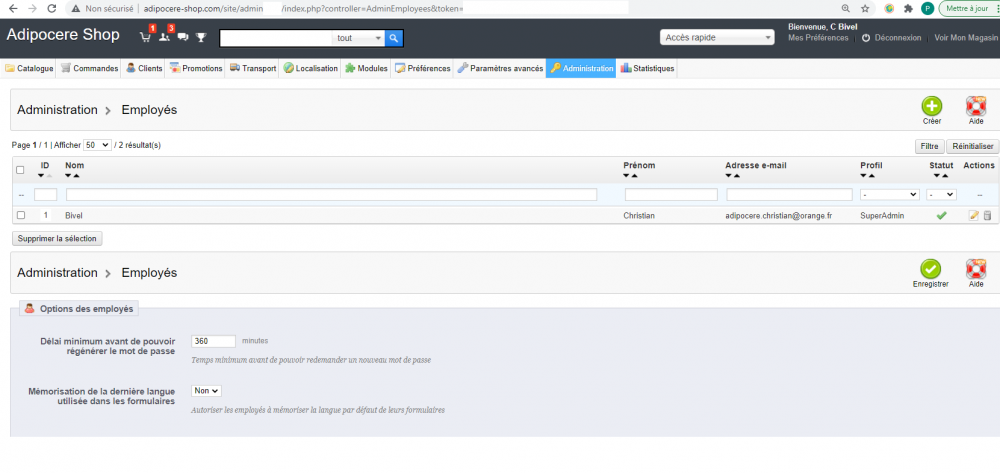Image resolution: width=1000 pixels, height=473 pixels.
Task: Open Chrome profile avatar P
Action: (927, 9)
